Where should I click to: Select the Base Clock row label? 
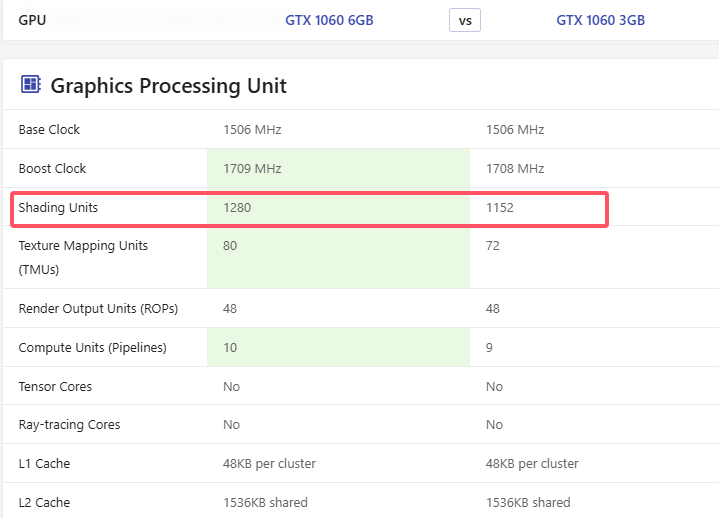(49, 130)
